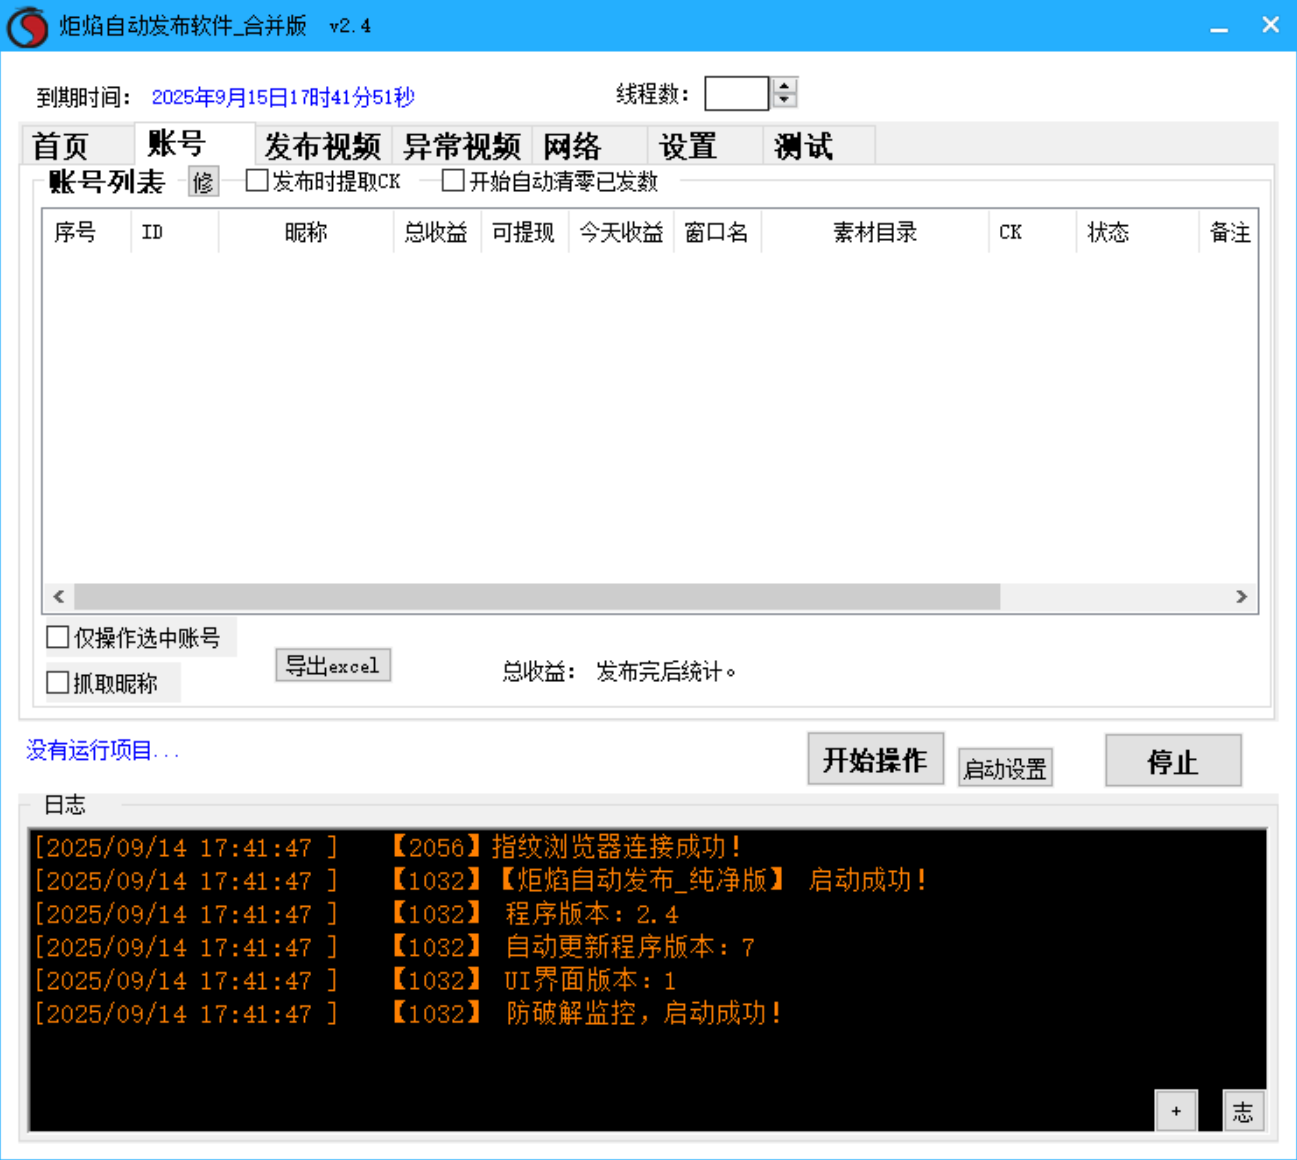Screen dimensions: 1297x1160
Task: Click right arrow of horizontal scrollbar
Action: point(1241,597)
